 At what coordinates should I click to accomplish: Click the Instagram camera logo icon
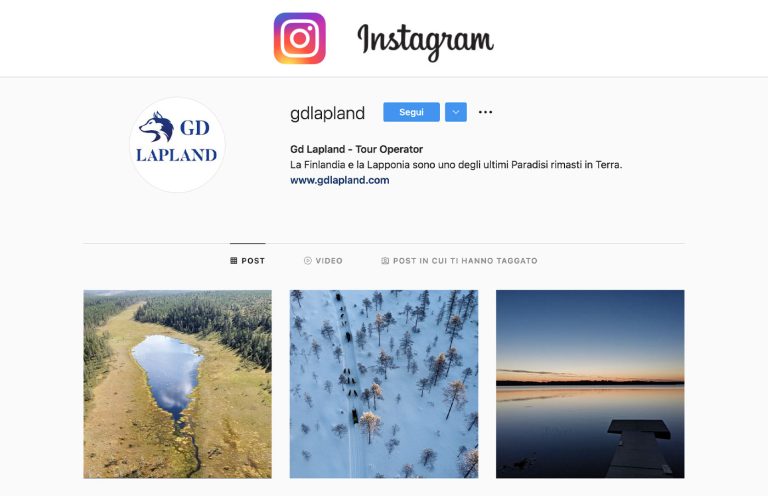[x=300, y=38]
